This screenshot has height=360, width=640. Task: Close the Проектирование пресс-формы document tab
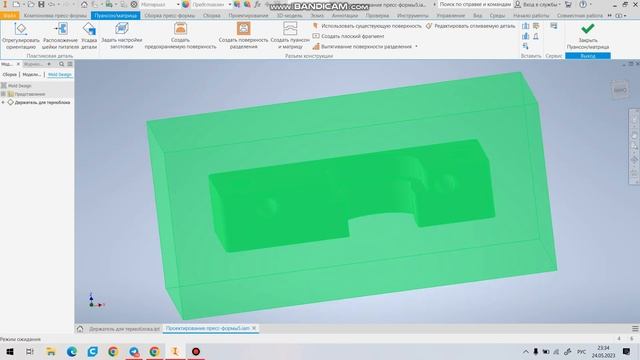pos(254,328)
